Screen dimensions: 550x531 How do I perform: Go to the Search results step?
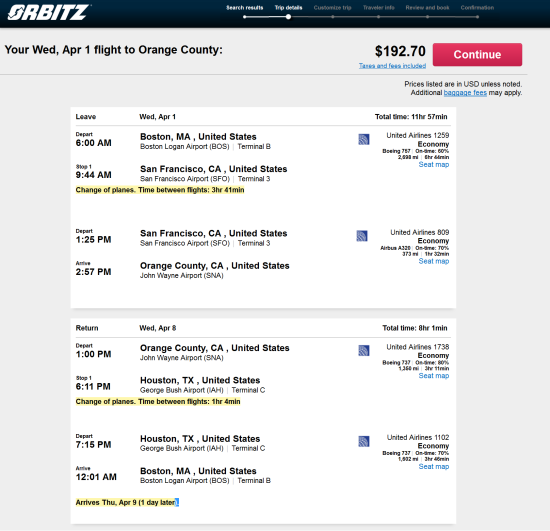(x=244, y=8)
